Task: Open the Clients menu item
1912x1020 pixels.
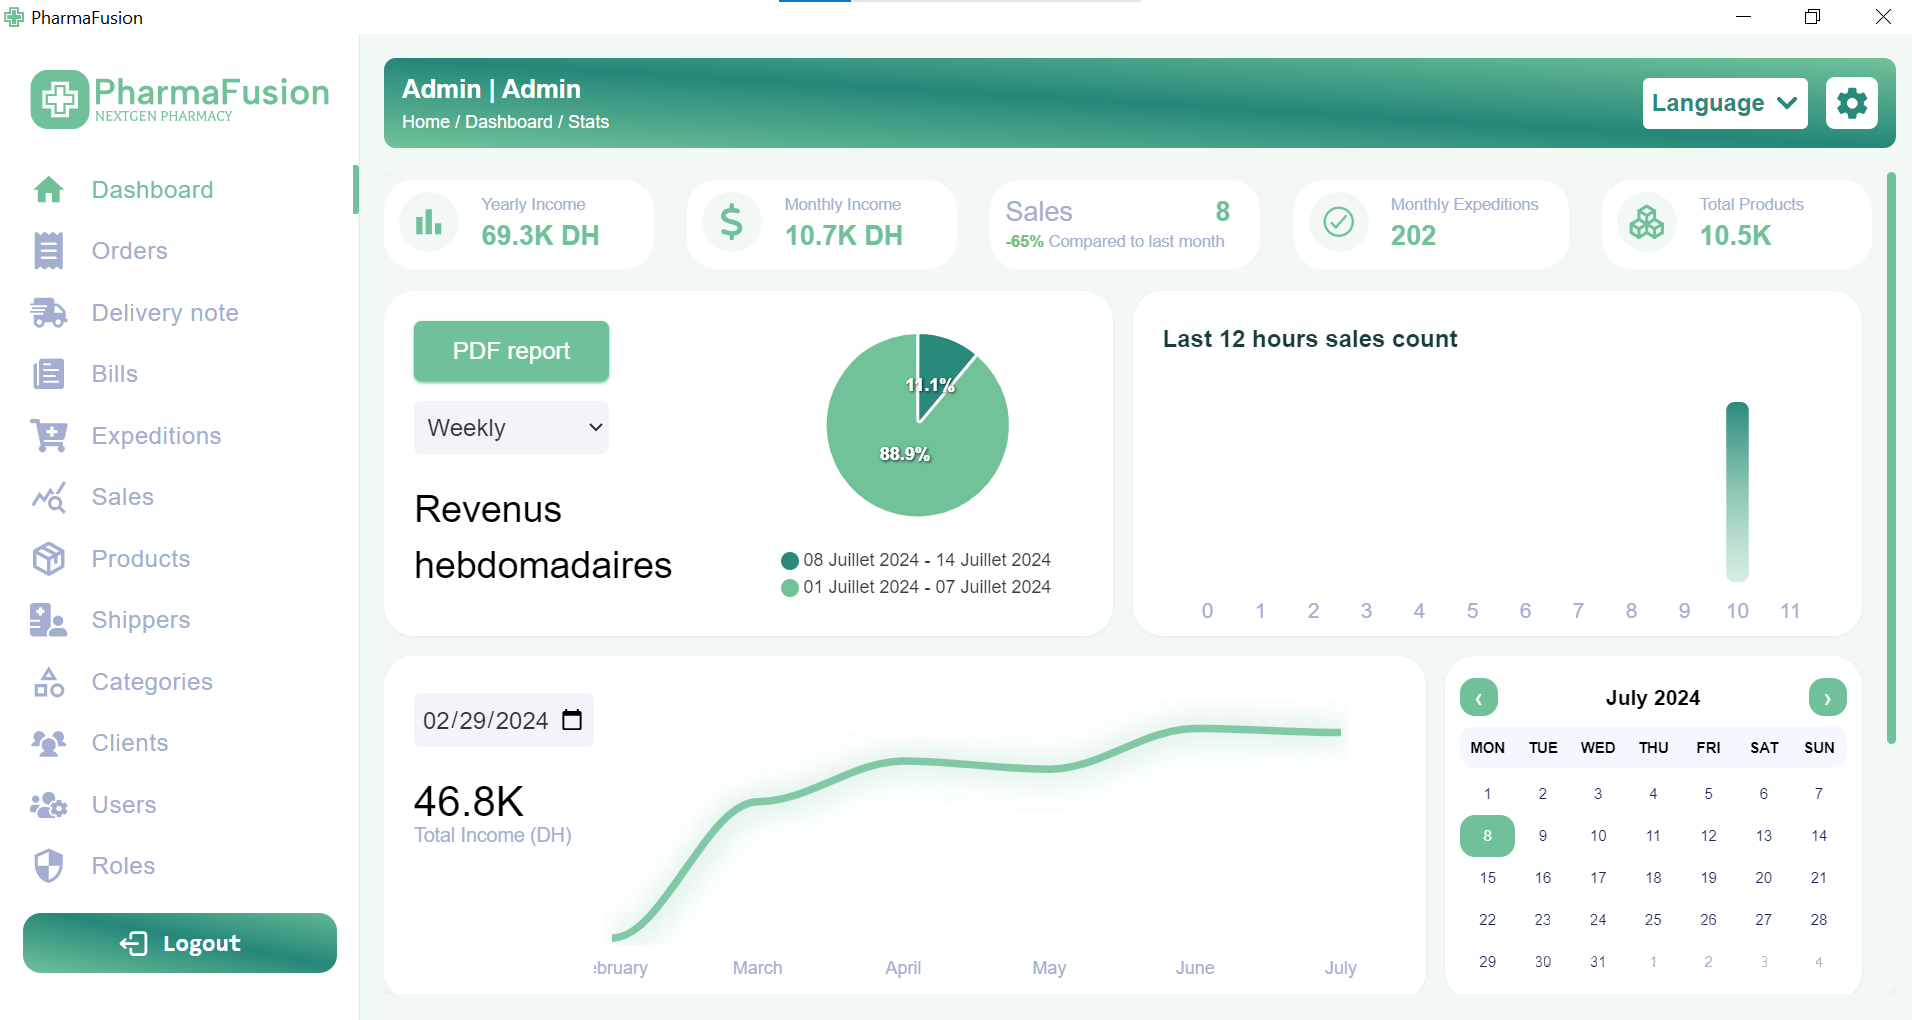Action: 129,743
